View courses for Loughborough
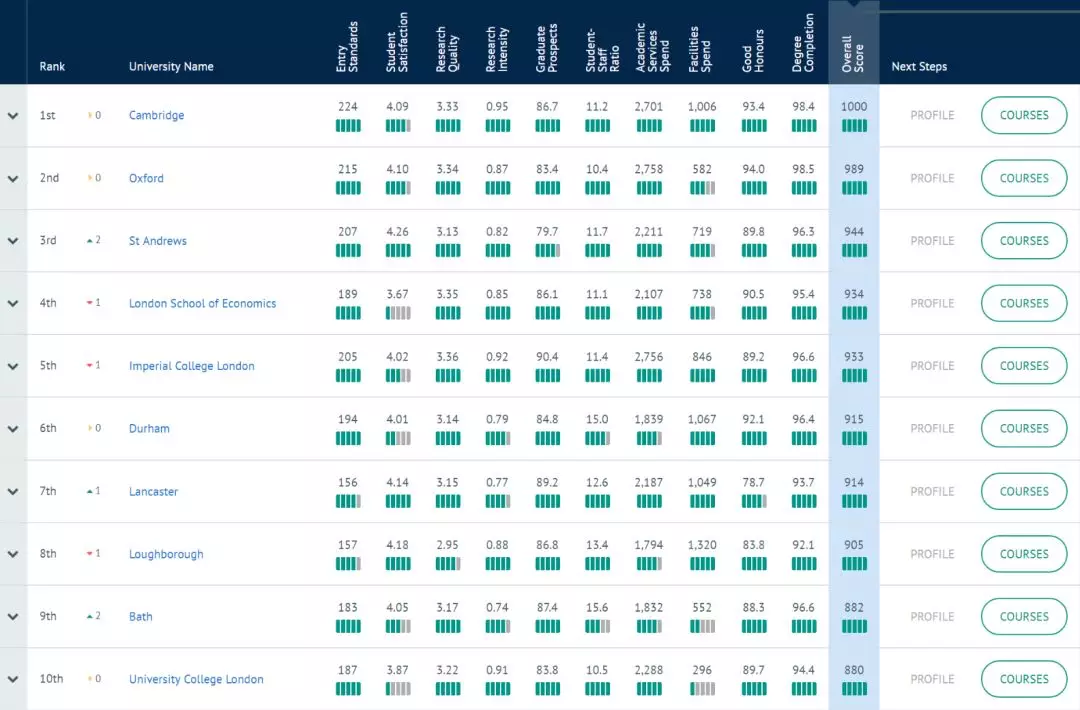The image size is (1080, 710). coord(1024,554)
